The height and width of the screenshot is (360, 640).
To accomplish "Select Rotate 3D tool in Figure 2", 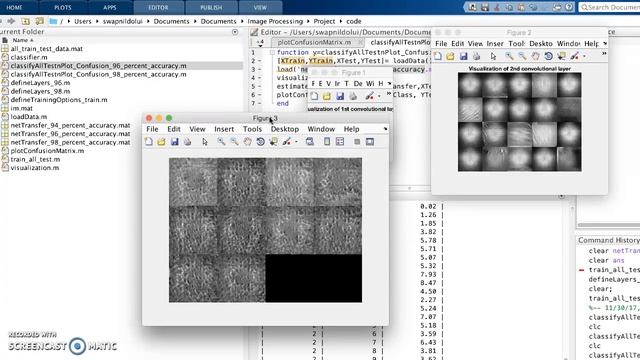I will pyautogui.click(x=549, y=56).
